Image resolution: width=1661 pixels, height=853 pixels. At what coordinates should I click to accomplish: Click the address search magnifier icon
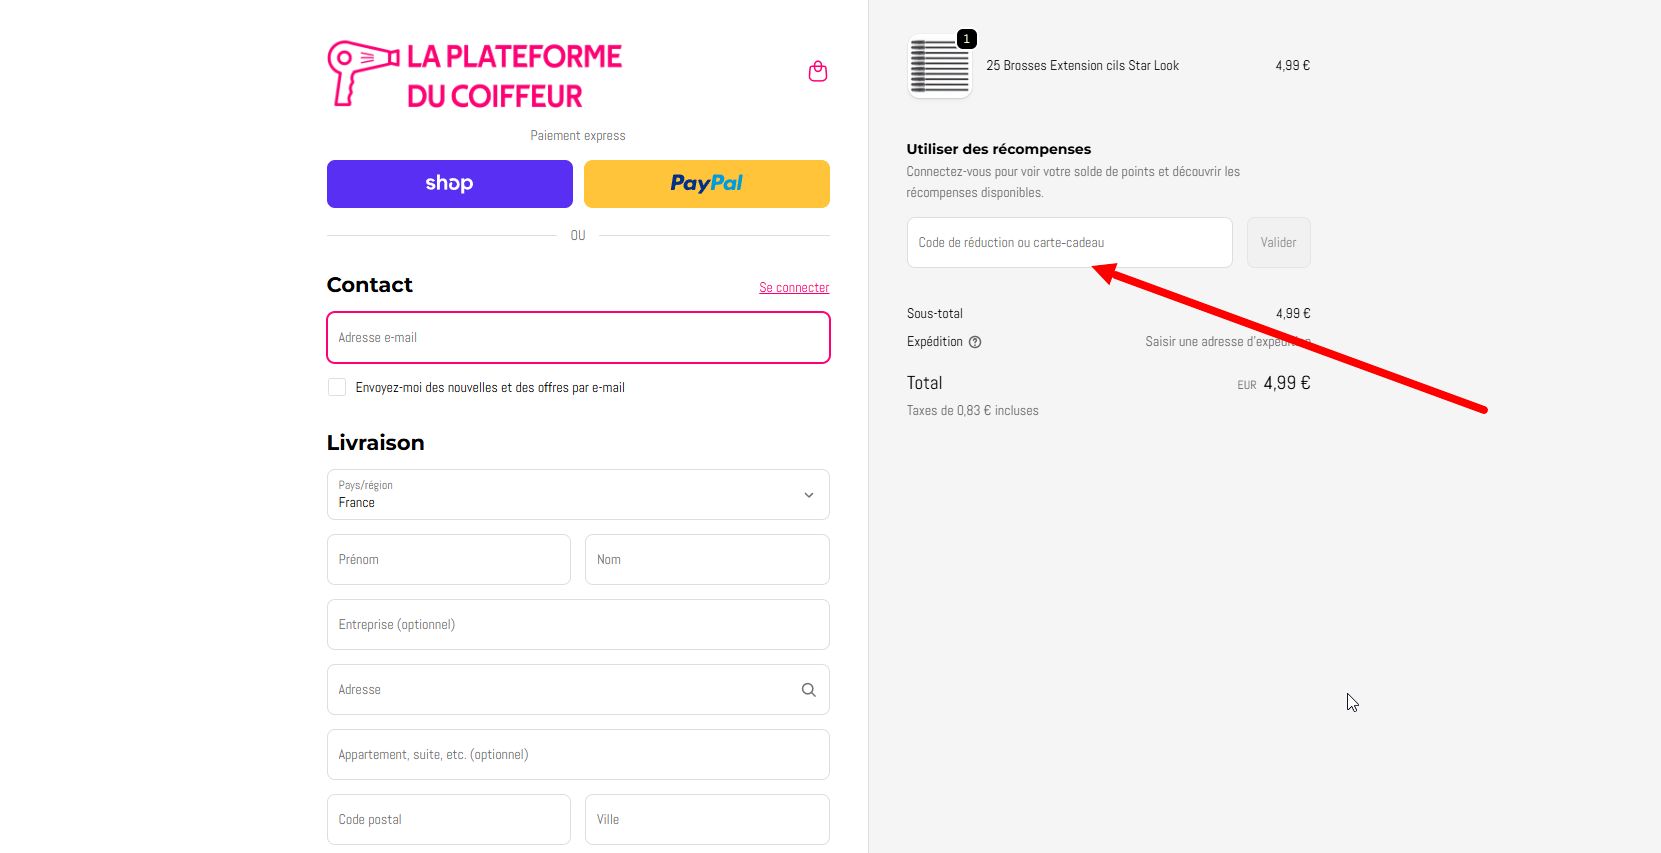808,690
